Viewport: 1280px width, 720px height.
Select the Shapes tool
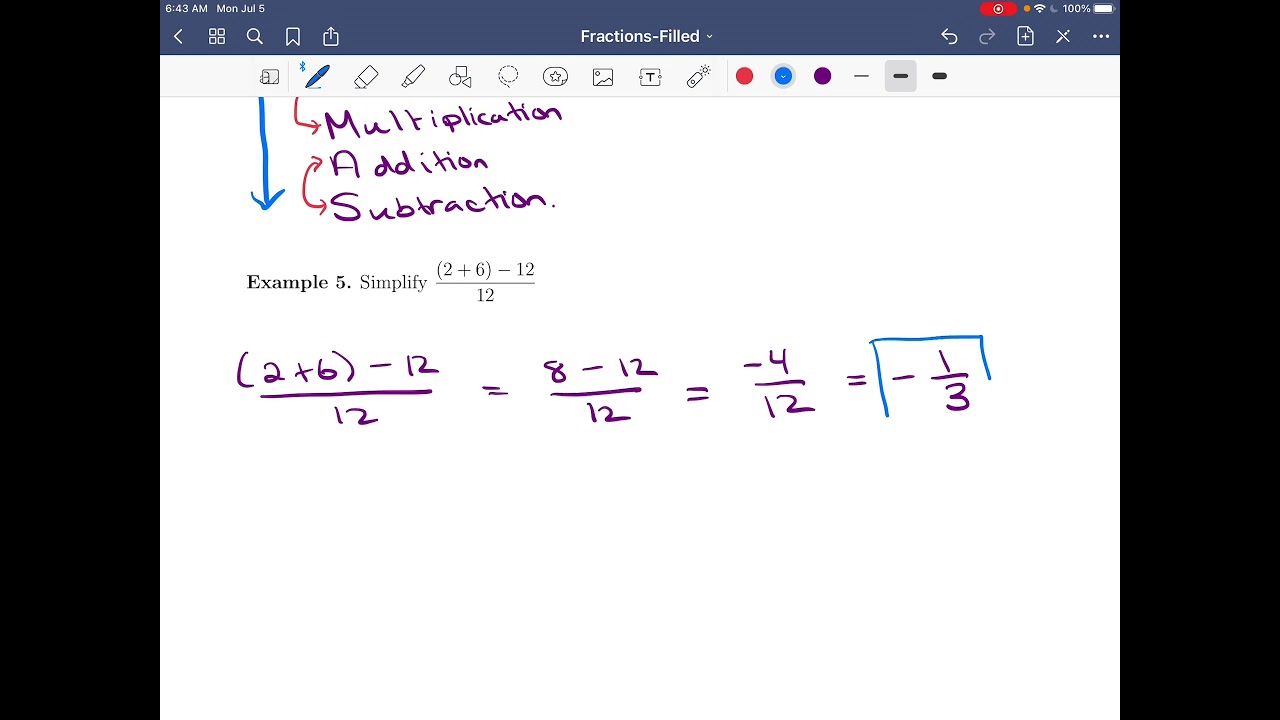(x=460, y=77)
